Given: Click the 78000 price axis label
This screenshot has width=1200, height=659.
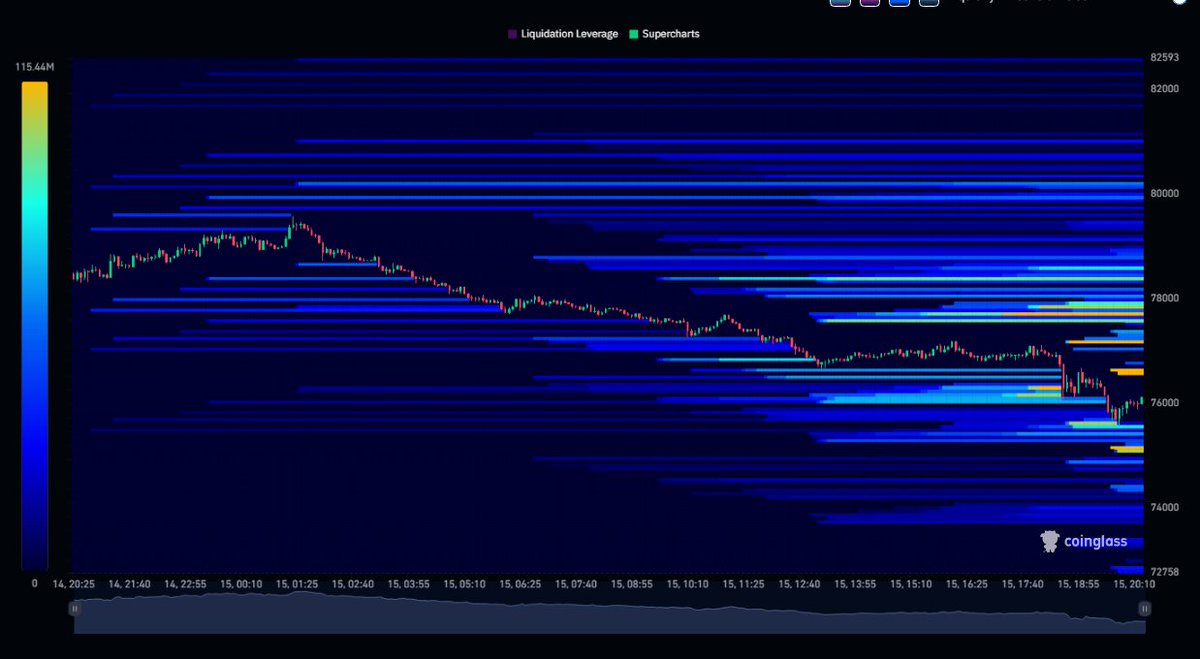Looking at the screenshot, I should point(1165,298).
